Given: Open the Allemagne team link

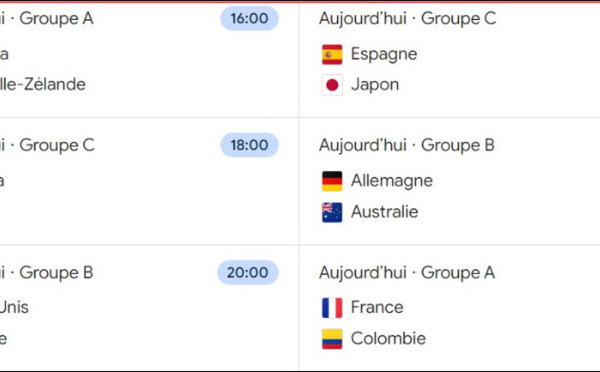Looking at the screenshot, I should coord(392,181).
